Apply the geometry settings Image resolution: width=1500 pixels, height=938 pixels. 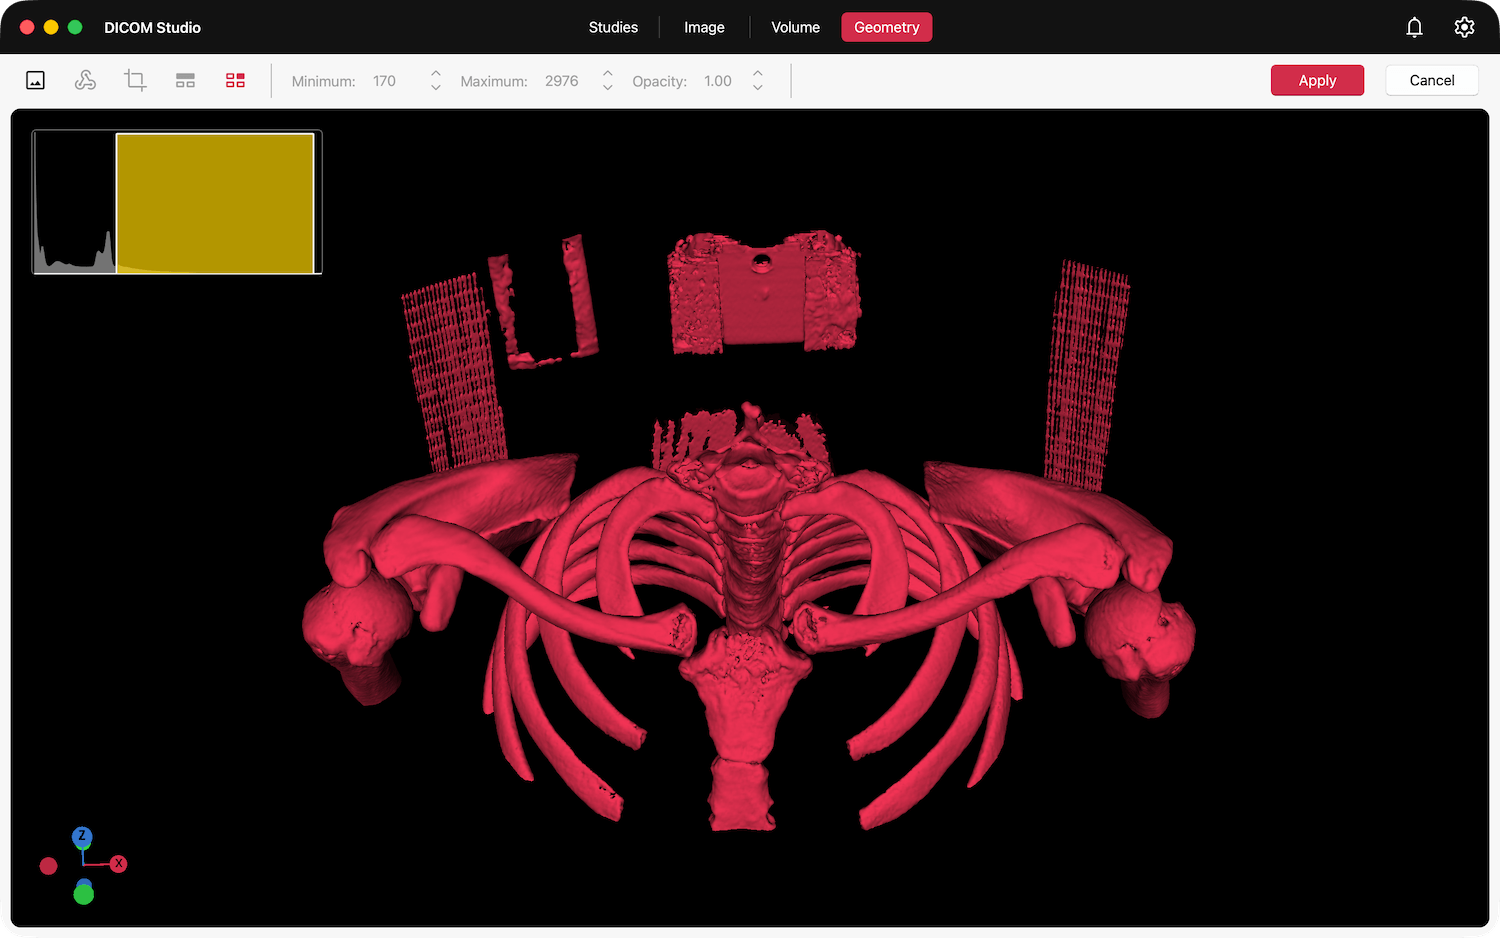pyautogui.click(x=1317, y=80)
